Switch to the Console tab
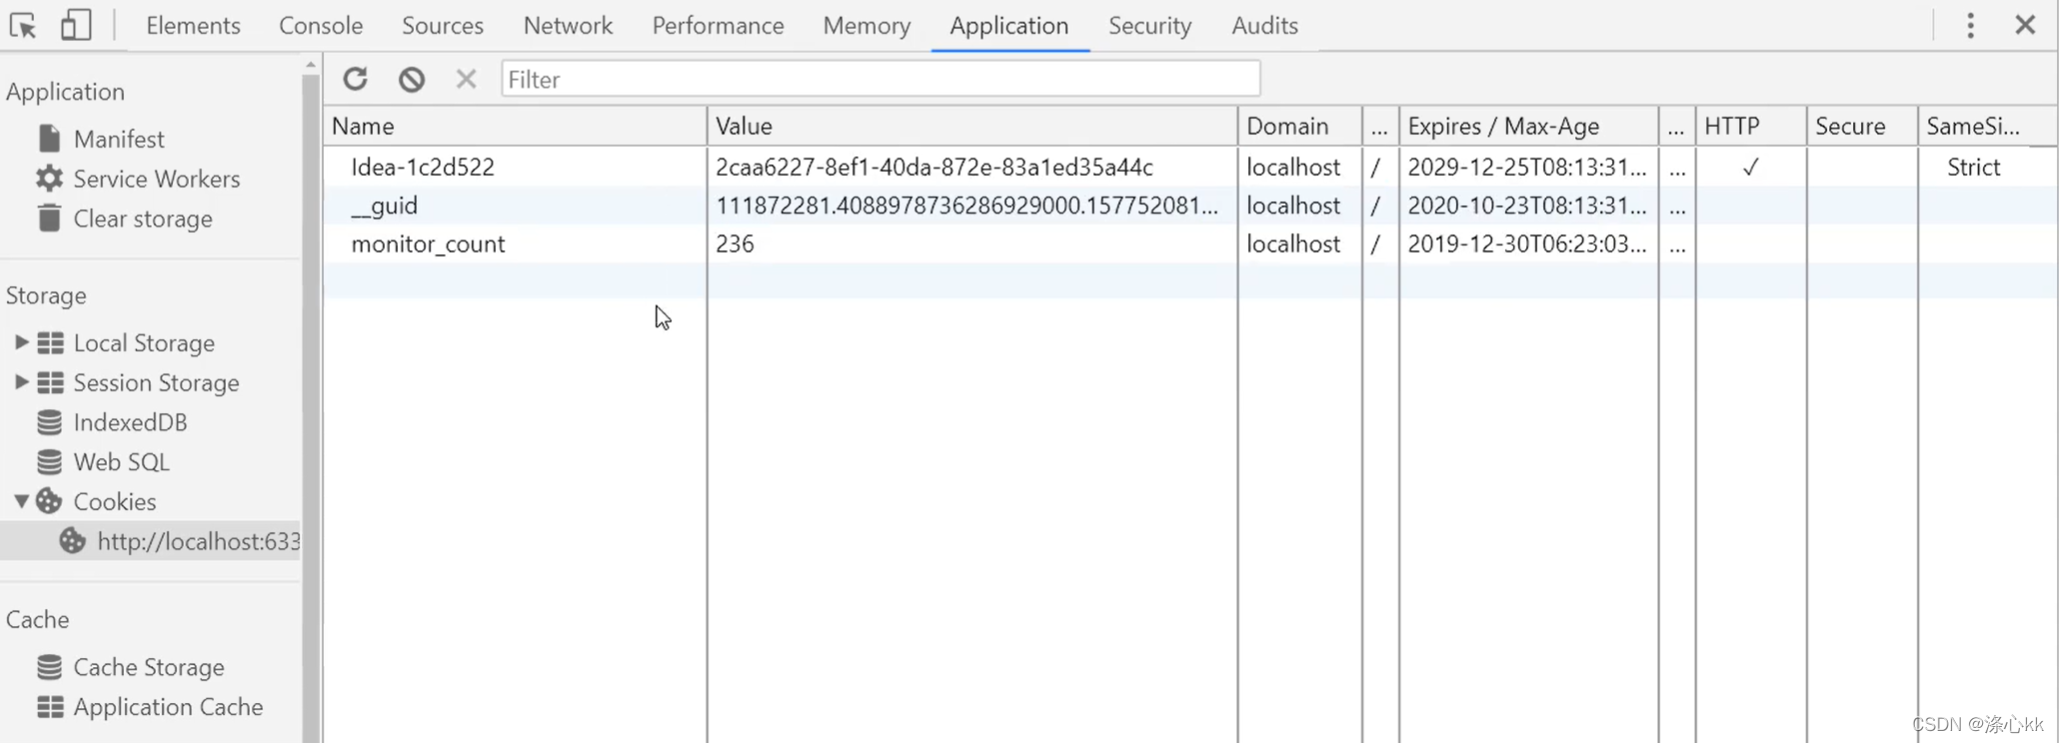2059x743 pixels. 320,25
